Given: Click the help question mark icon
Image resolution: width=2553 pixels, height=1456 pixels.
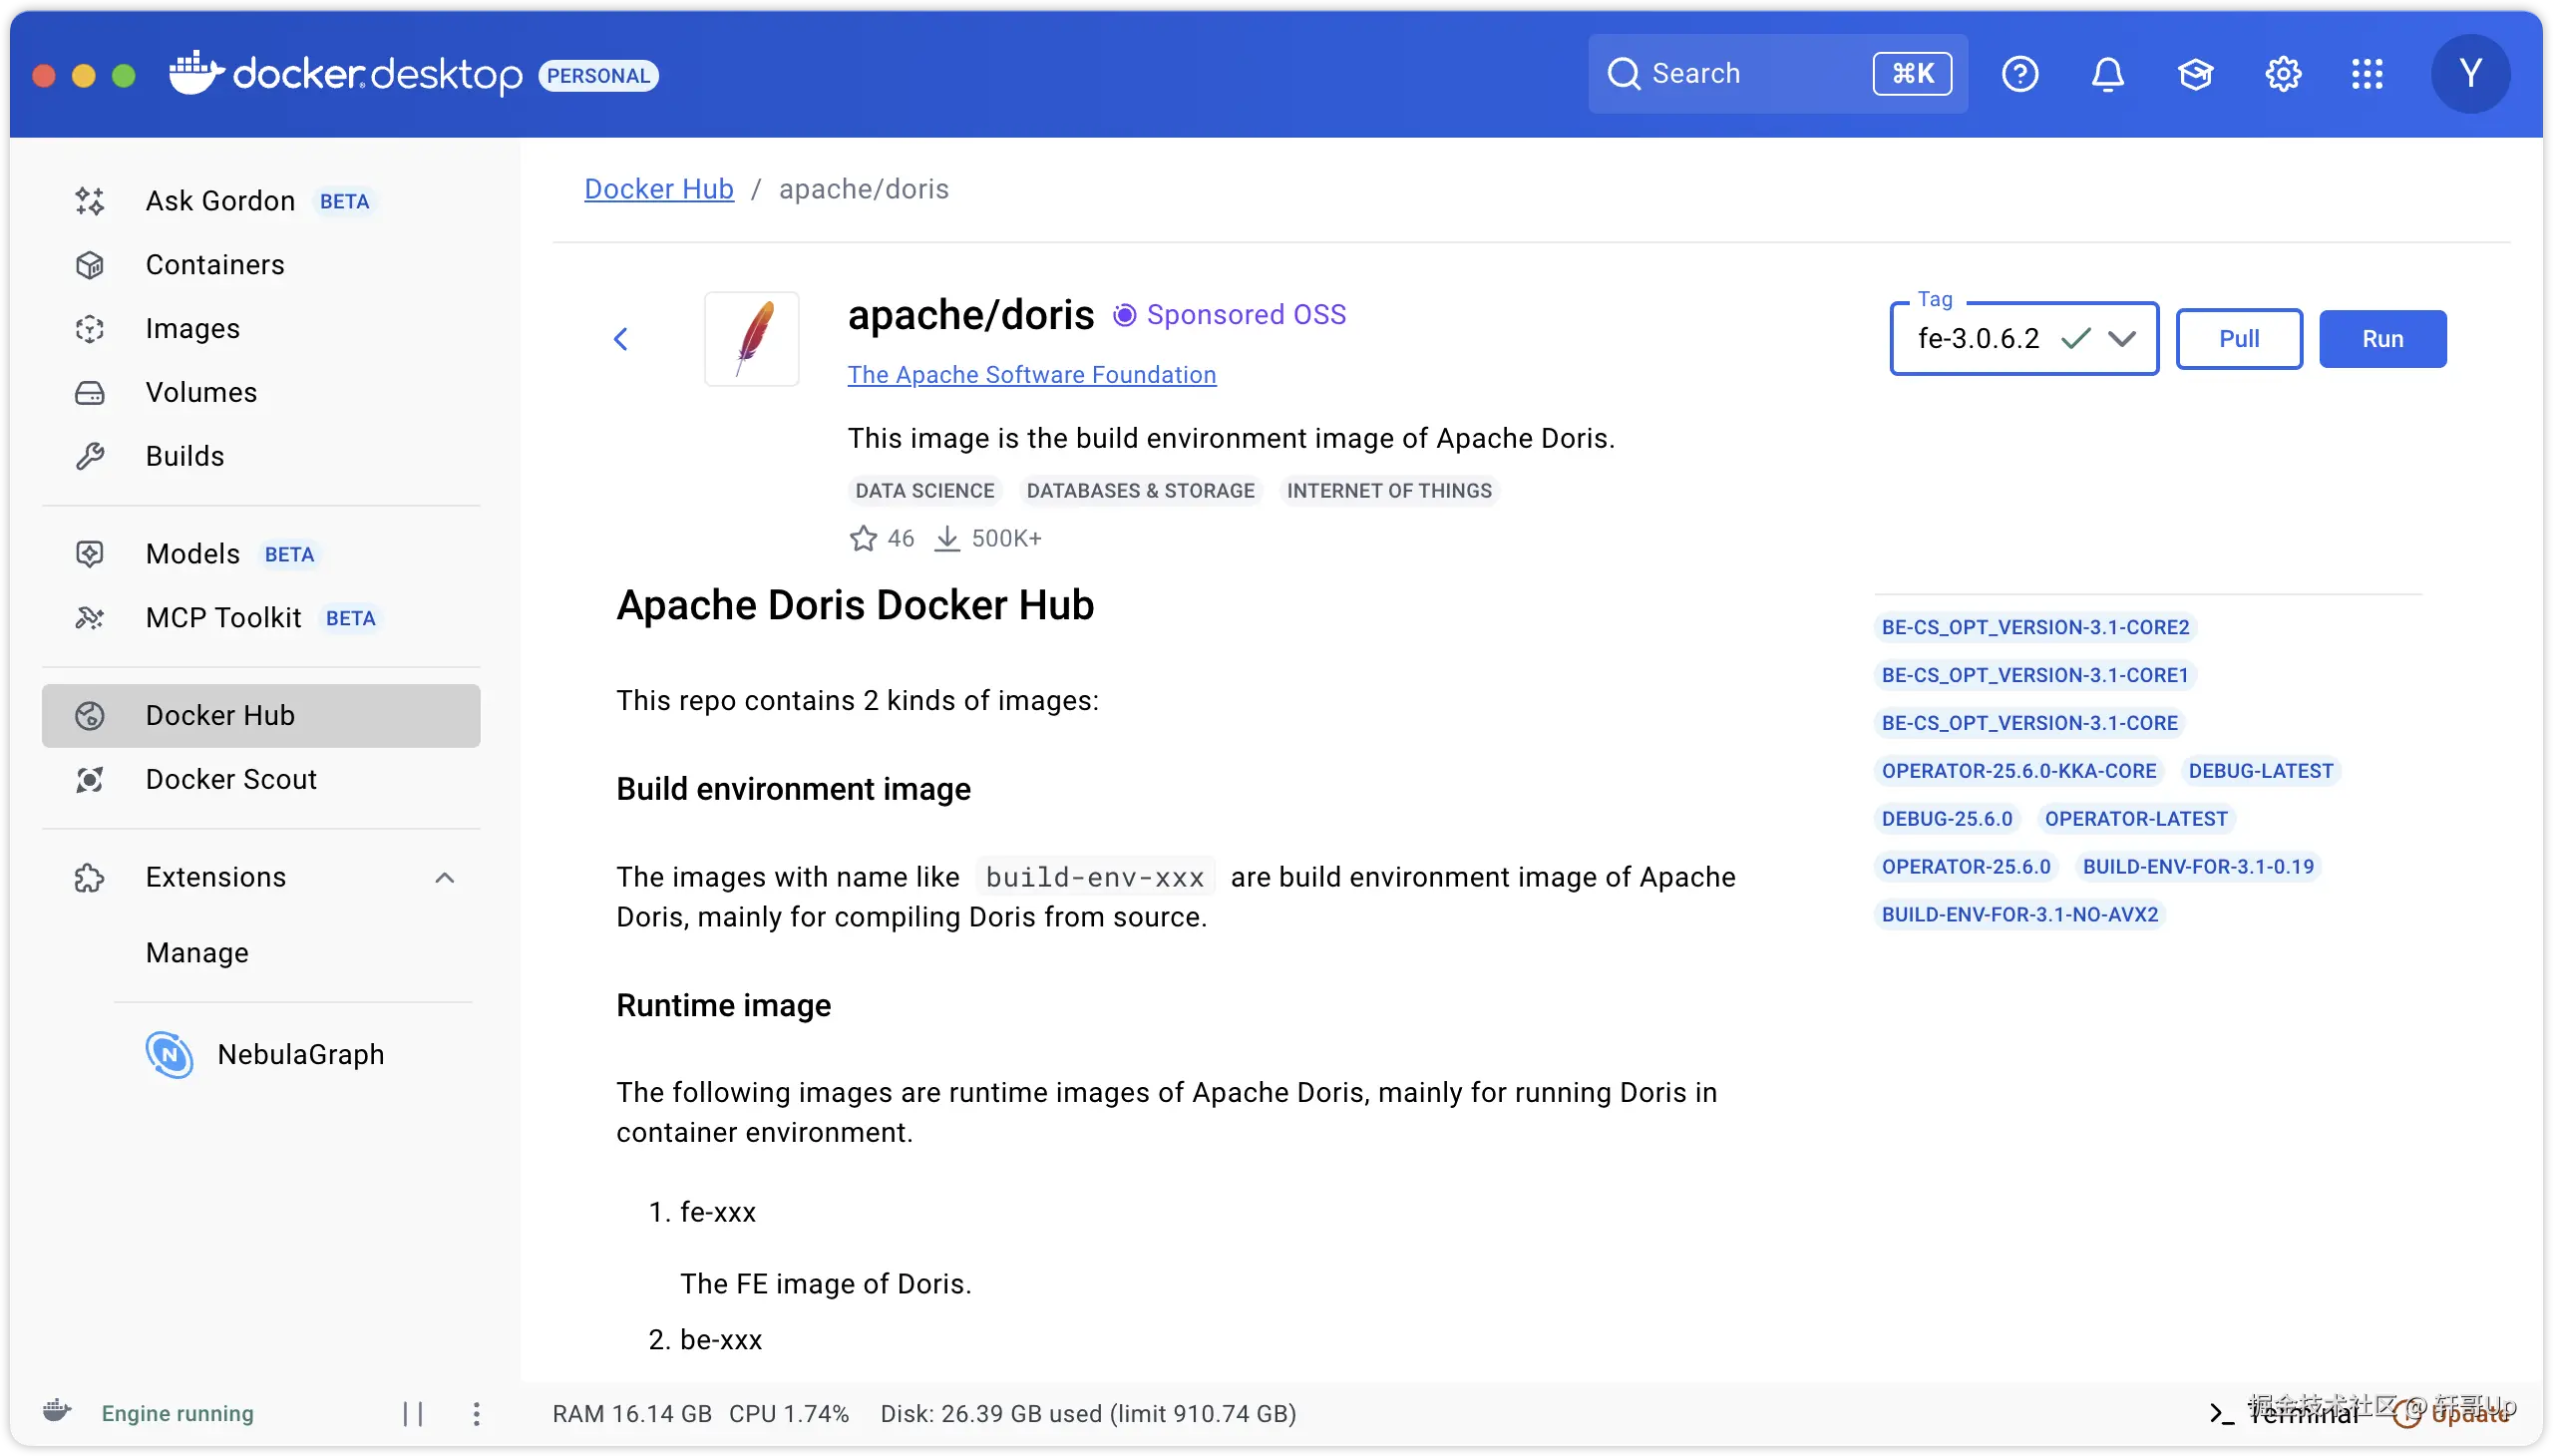Looking at the screenshot, I should 2019,74.
